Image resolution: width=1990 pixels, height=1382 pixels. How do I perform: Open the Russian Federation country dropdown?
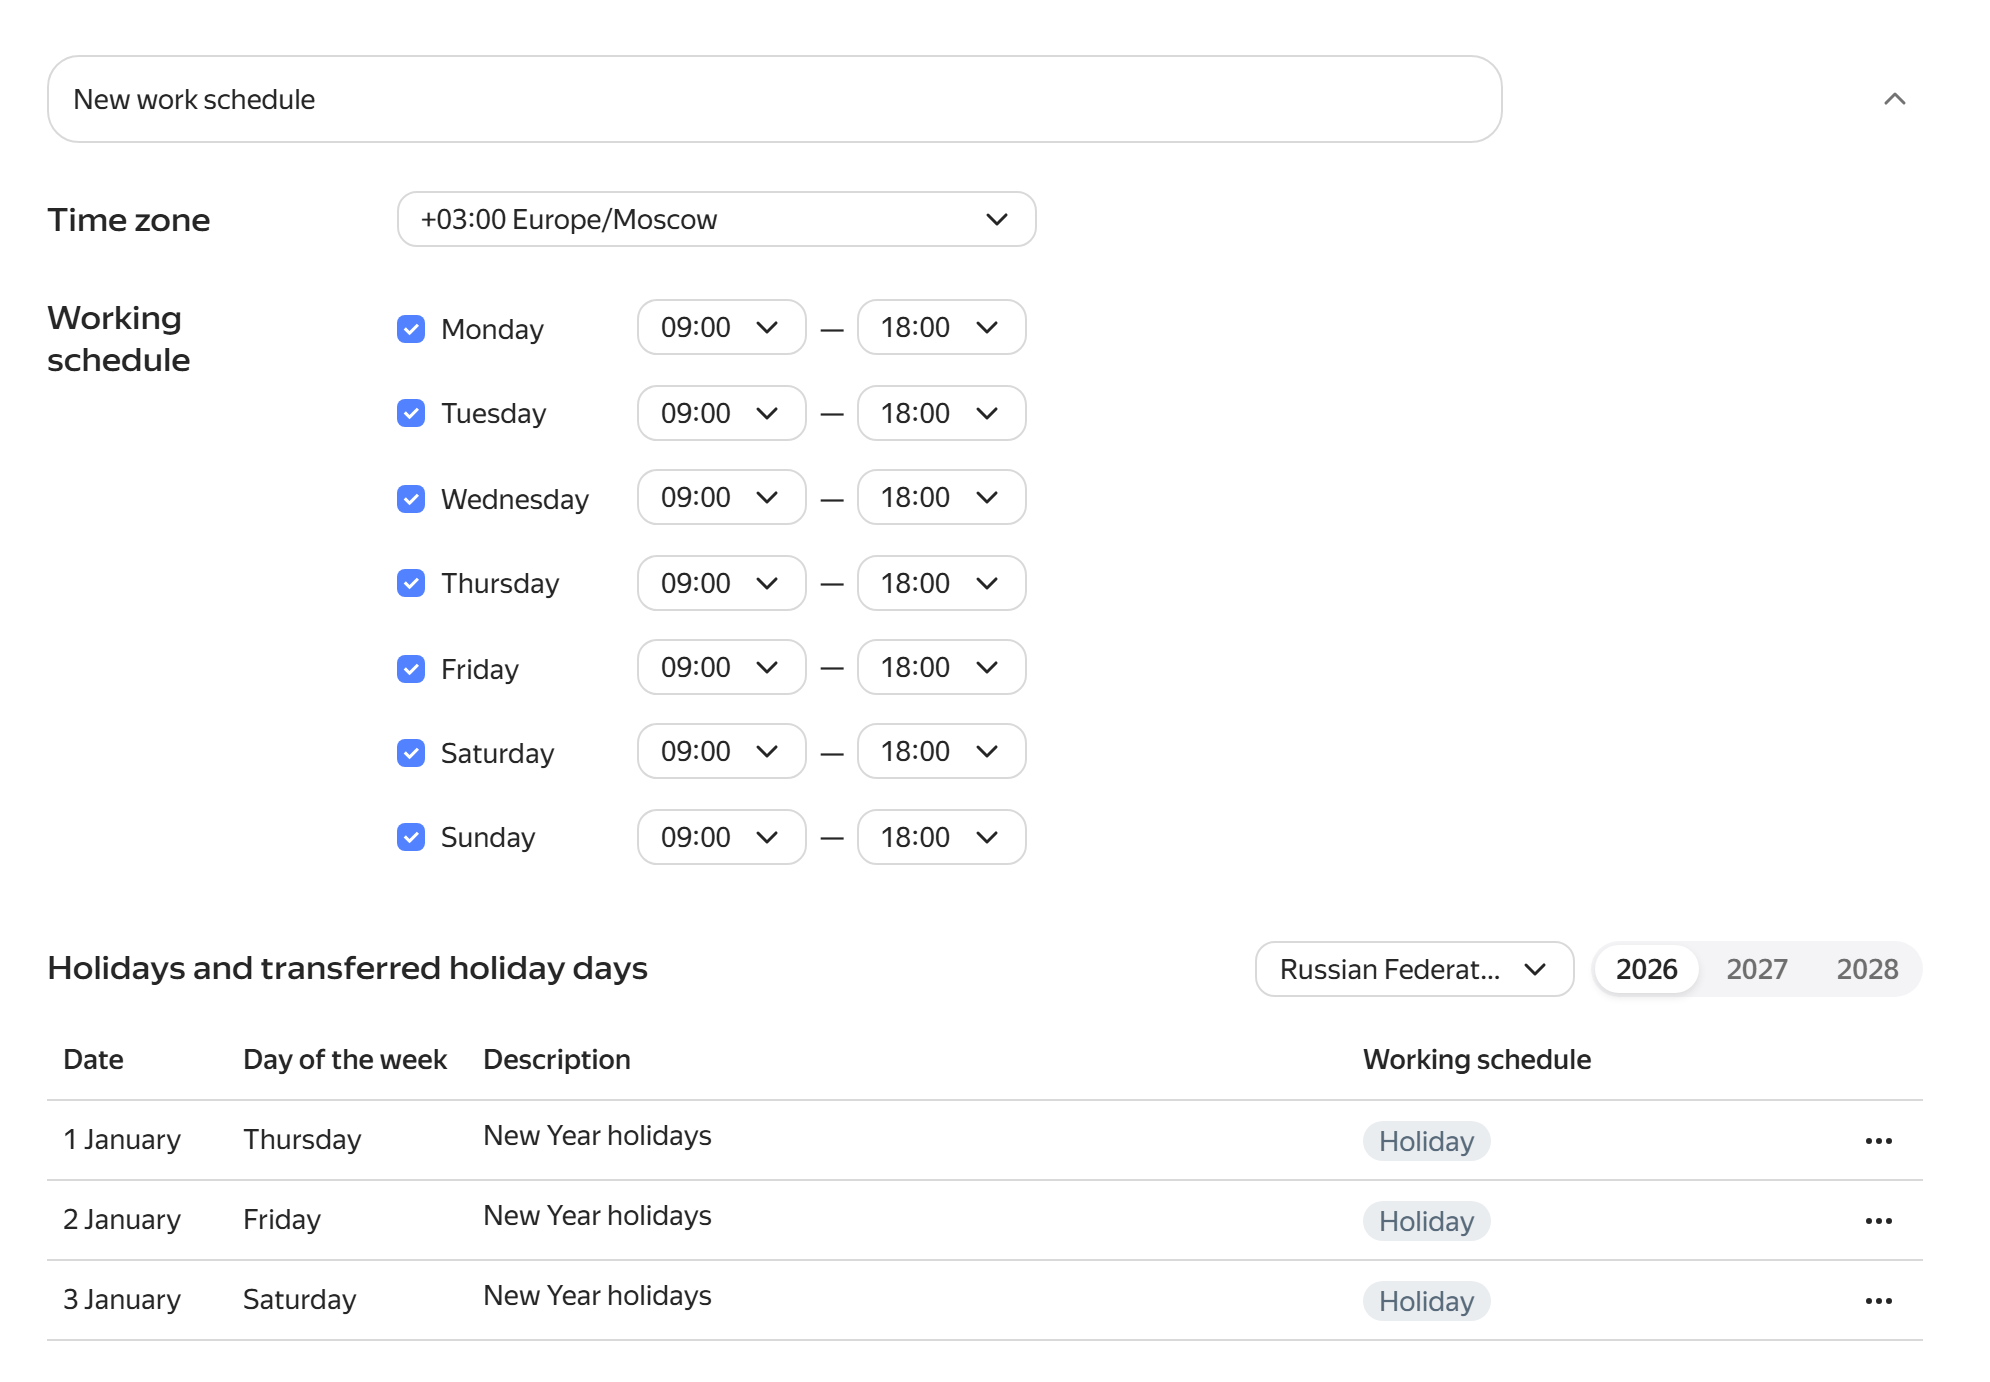1414,969
